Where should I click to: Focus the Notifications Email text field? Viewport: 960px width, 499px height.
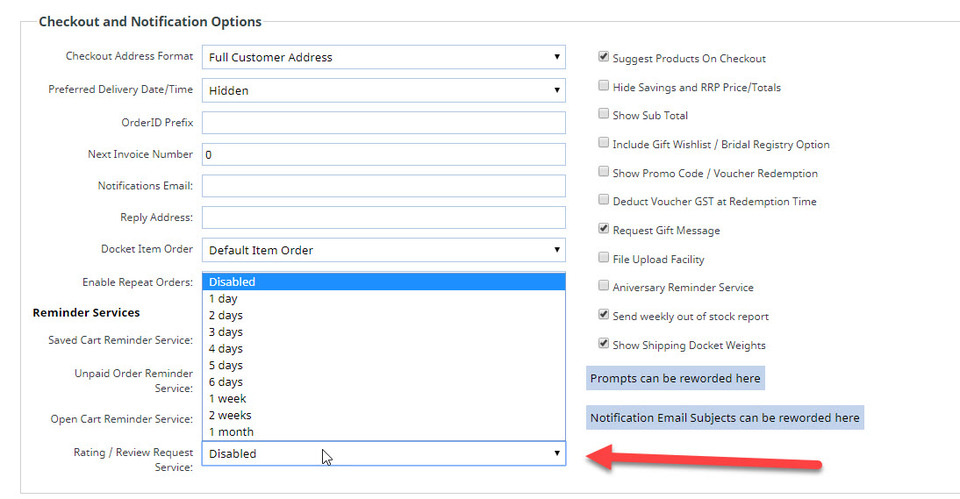point(383,186)
